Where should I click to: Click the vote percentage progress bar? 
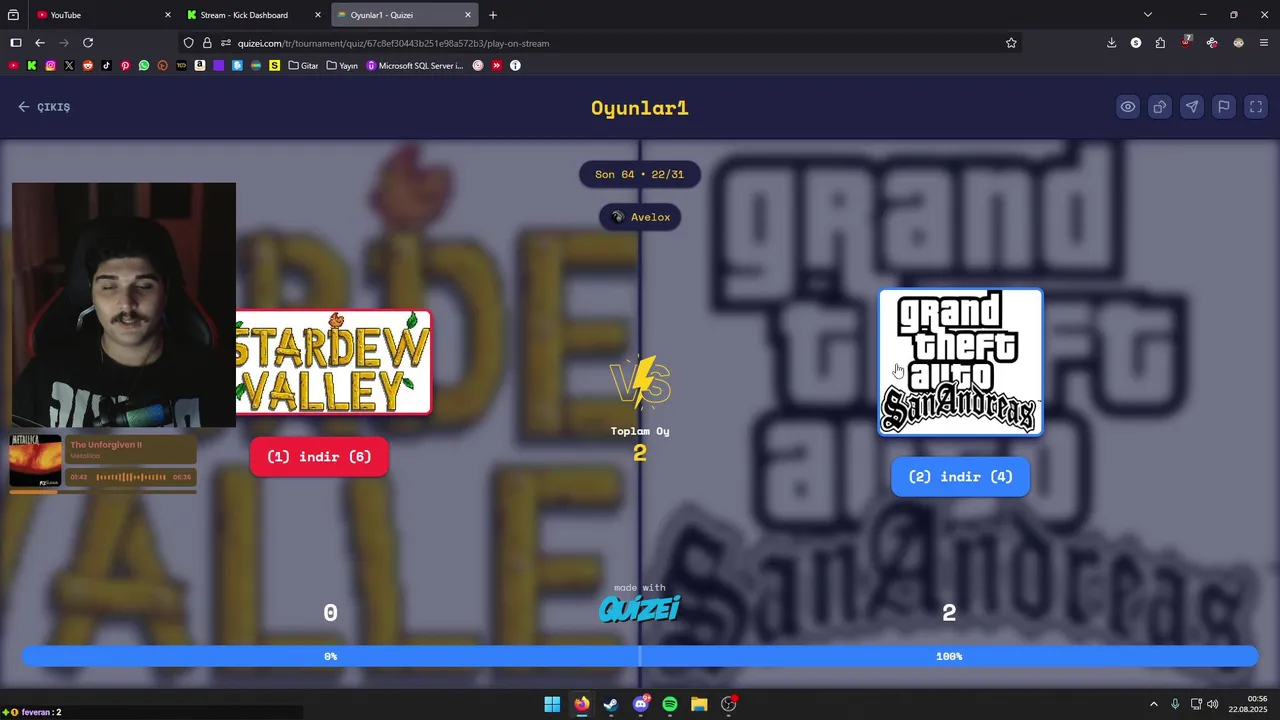tap(640, 656)
